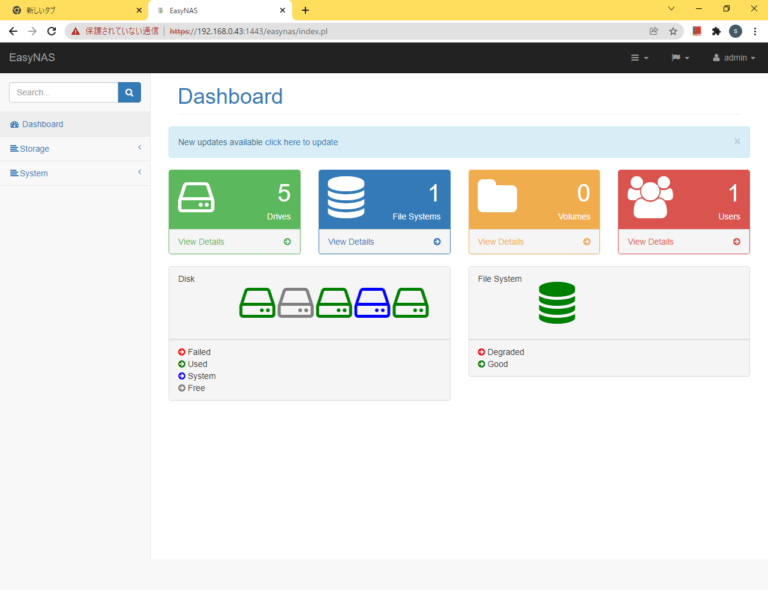Open the flag dropdown in top bar
The image size is (768, 590).
[680, 58]
